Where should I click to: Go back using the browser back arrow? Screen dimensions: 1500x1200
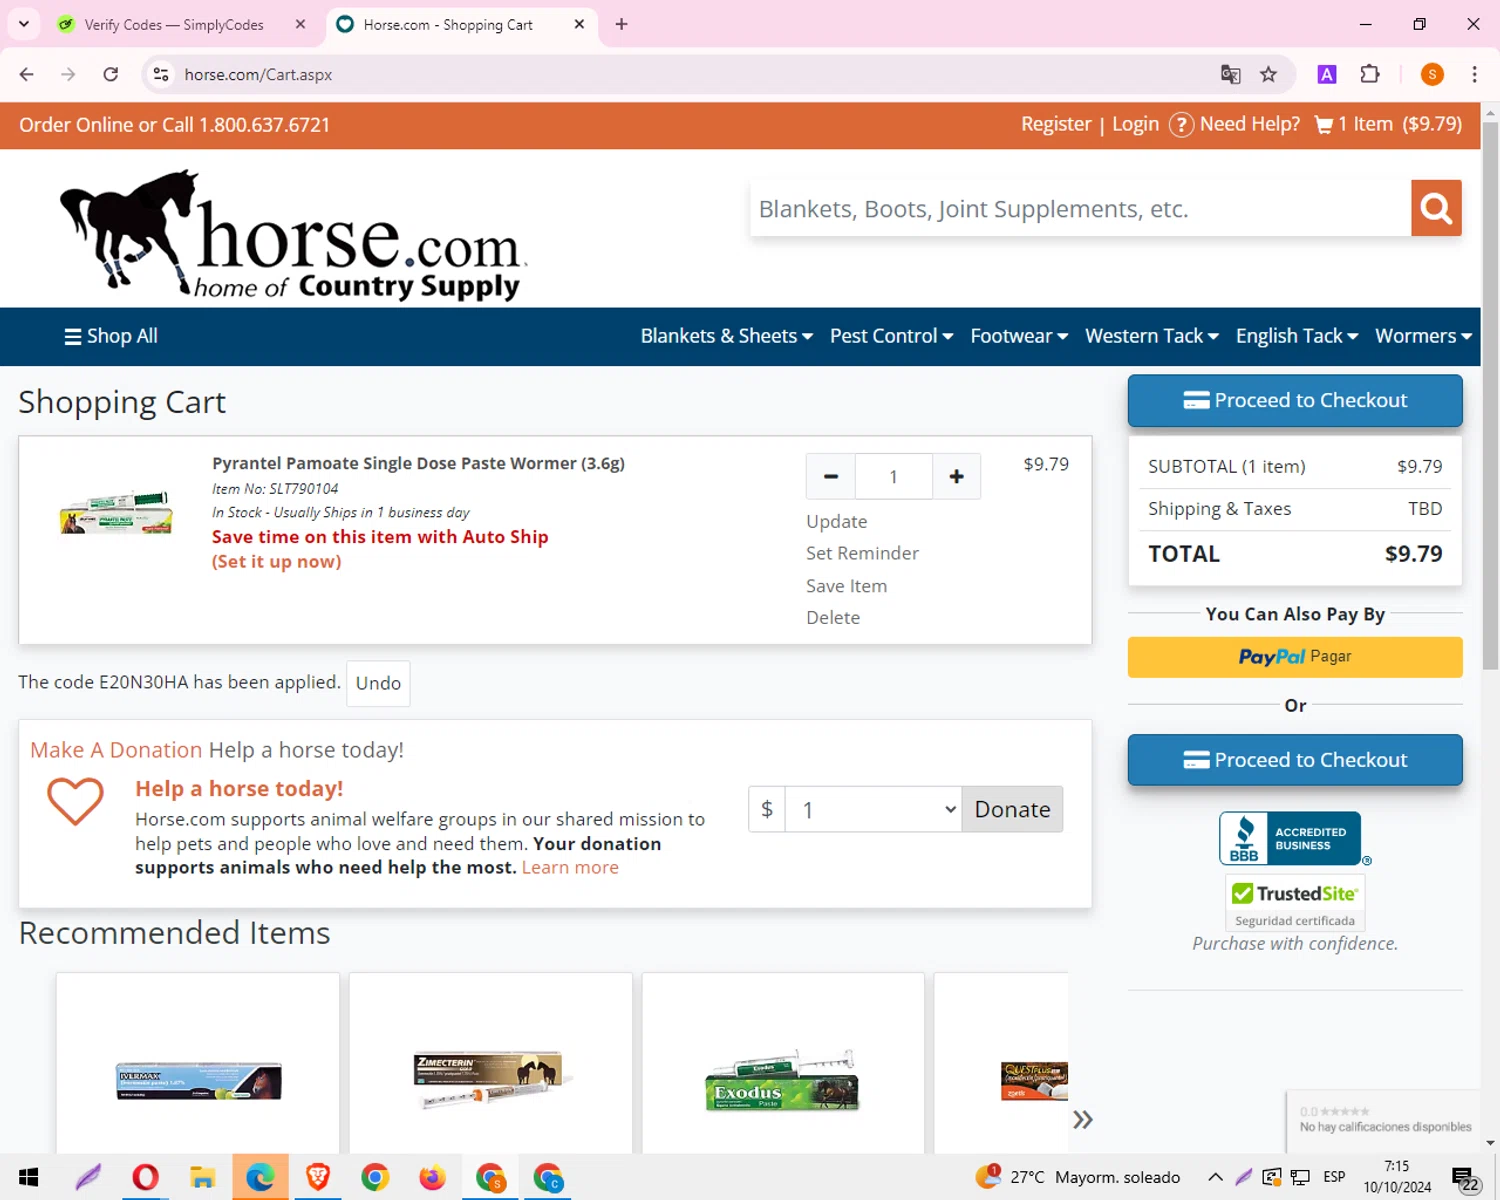27,74
